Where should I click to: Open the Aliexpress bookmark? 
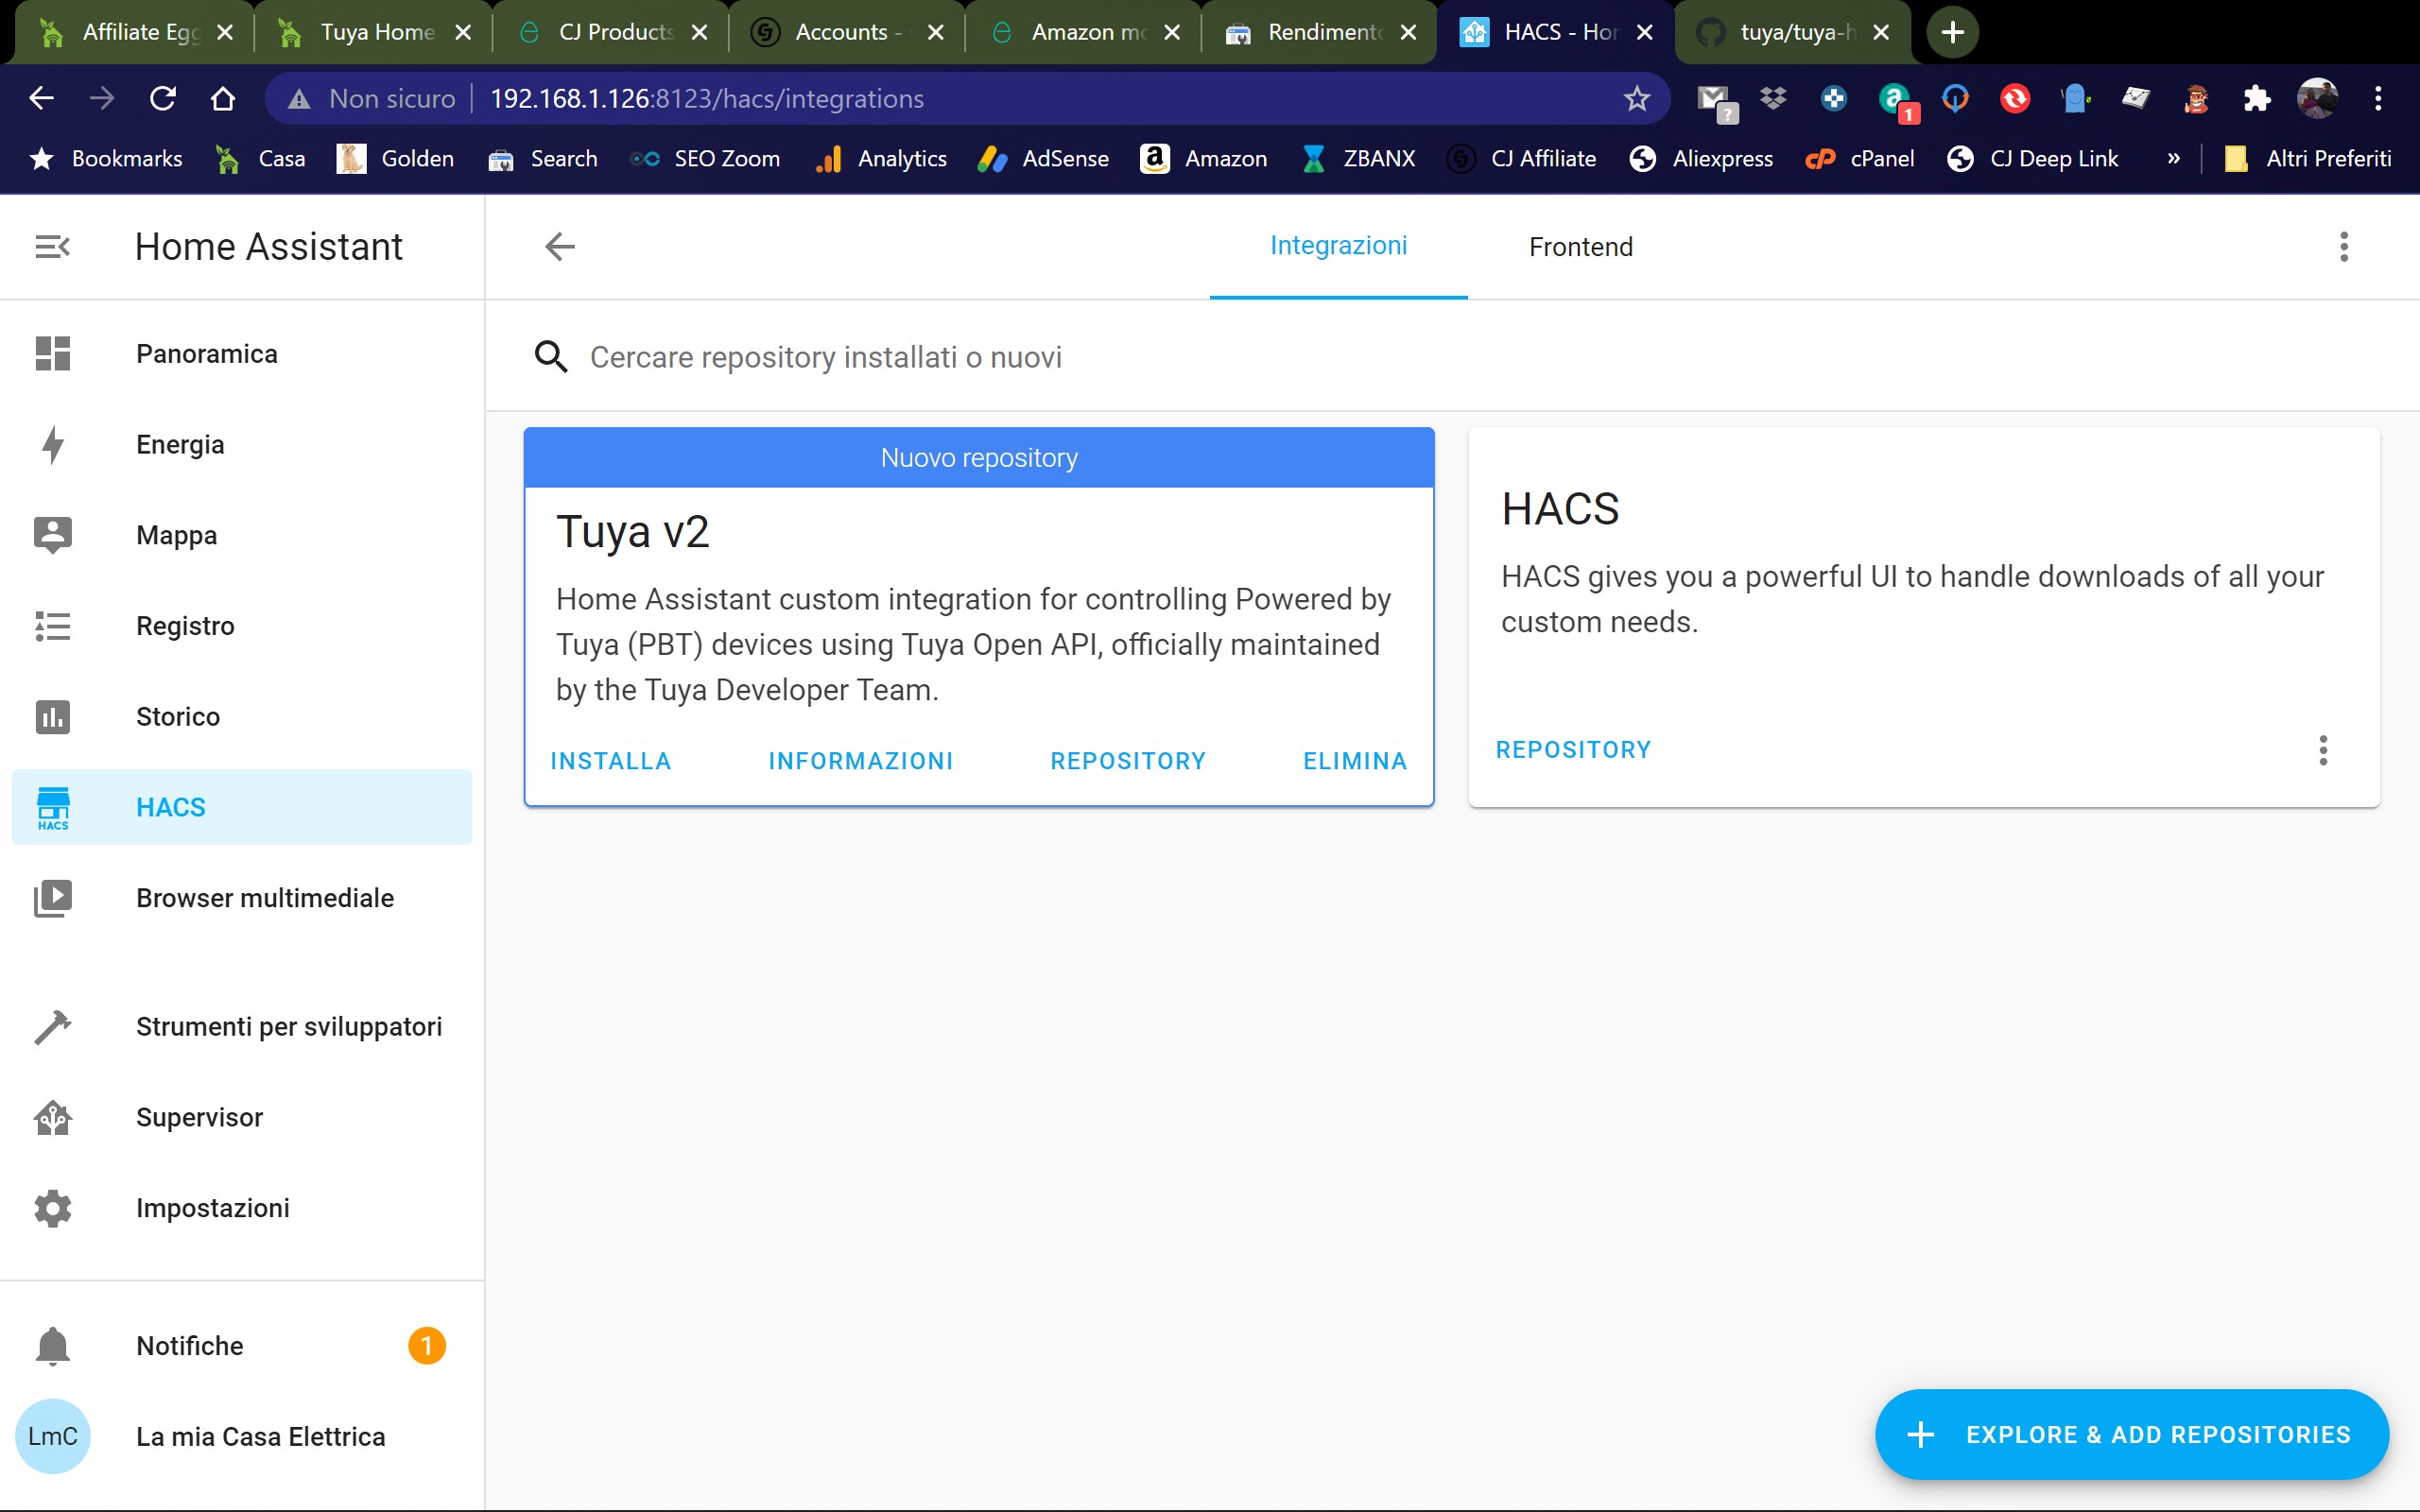1701,158
